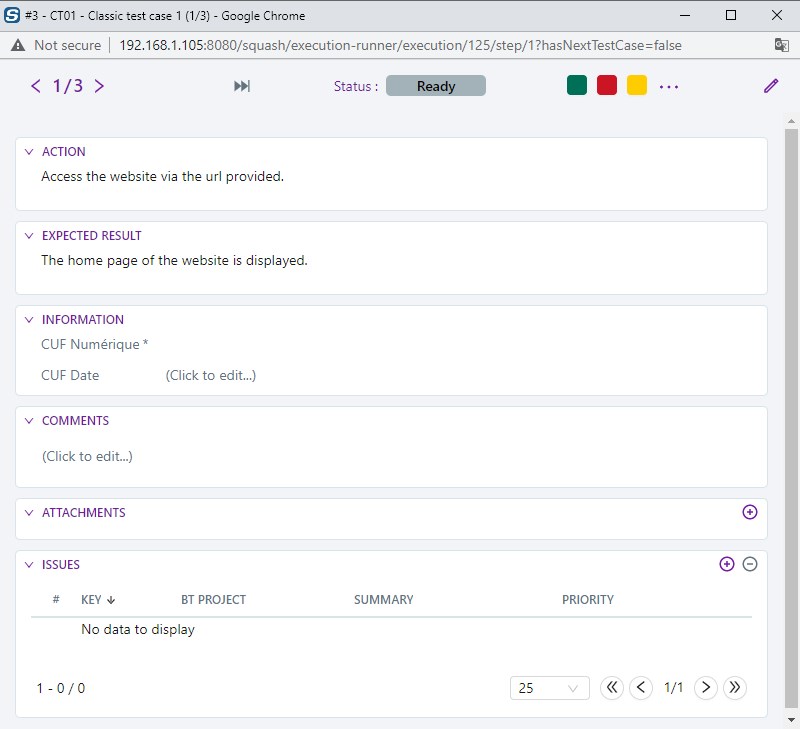
Task: Jump to last page of issues
Action: click(736, 688)
